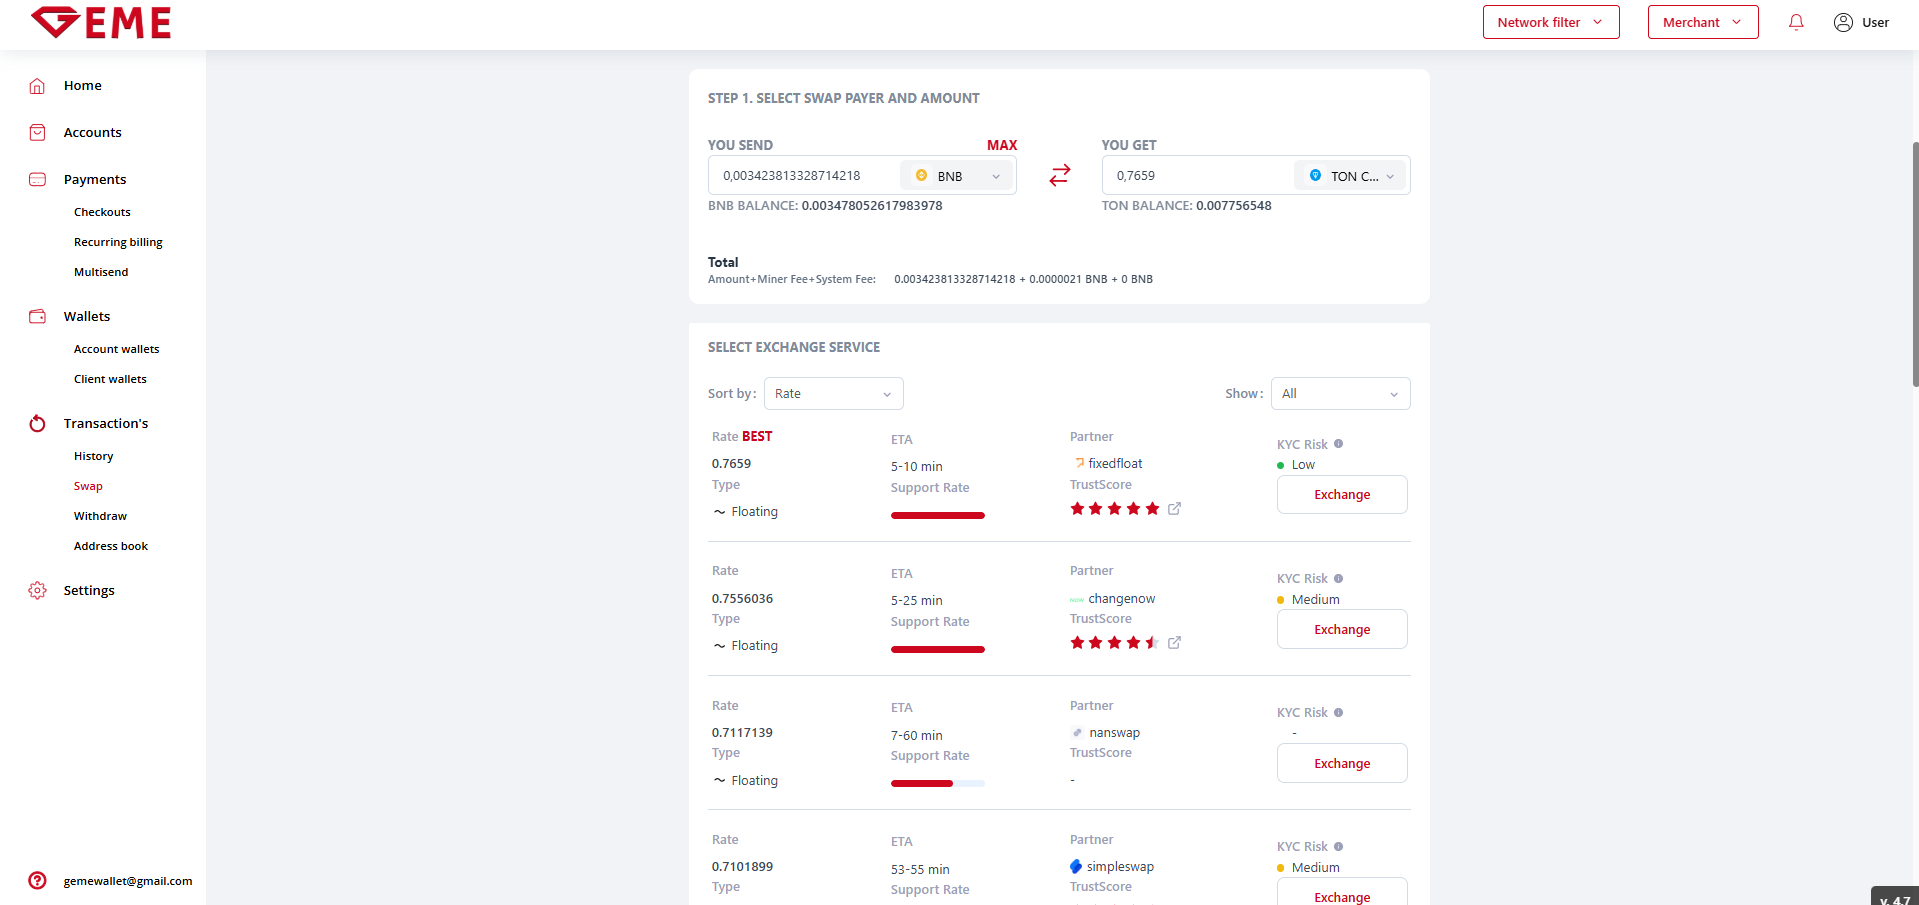
Task: Click the Settings gear in sidebar
Action: tap(38, 591)
